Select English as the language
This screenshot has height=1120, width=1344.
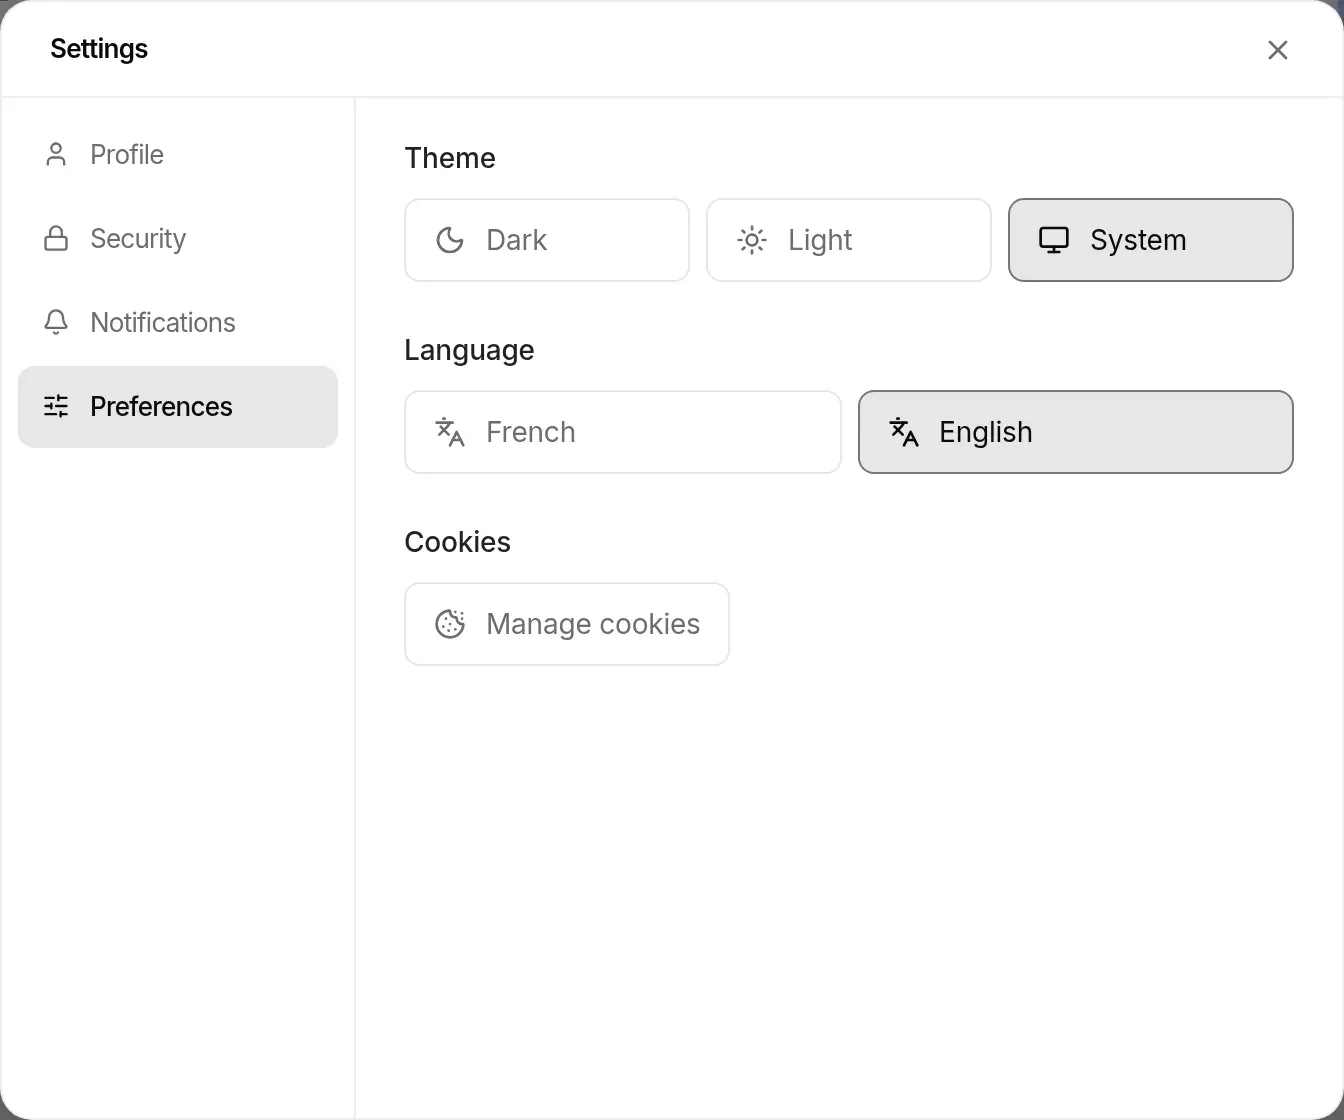(1076, 432)
